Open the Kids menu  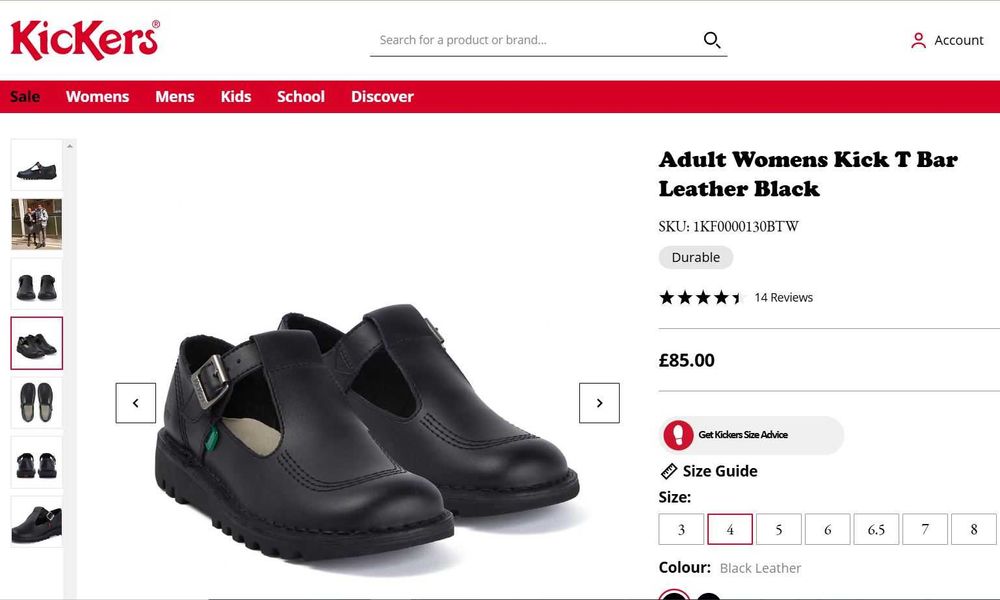click(236, 97)
